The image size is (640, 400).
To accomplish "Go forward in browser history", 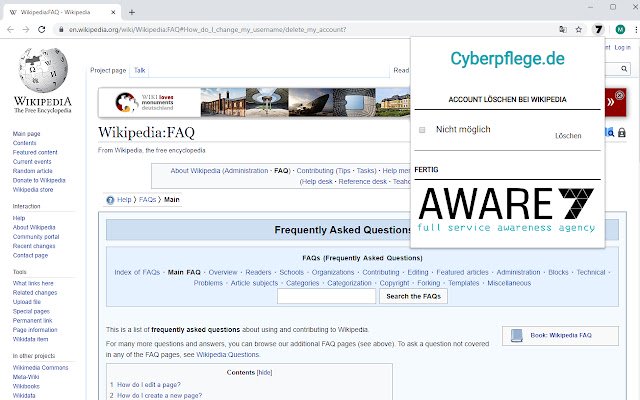I will [x=26, y=29].
